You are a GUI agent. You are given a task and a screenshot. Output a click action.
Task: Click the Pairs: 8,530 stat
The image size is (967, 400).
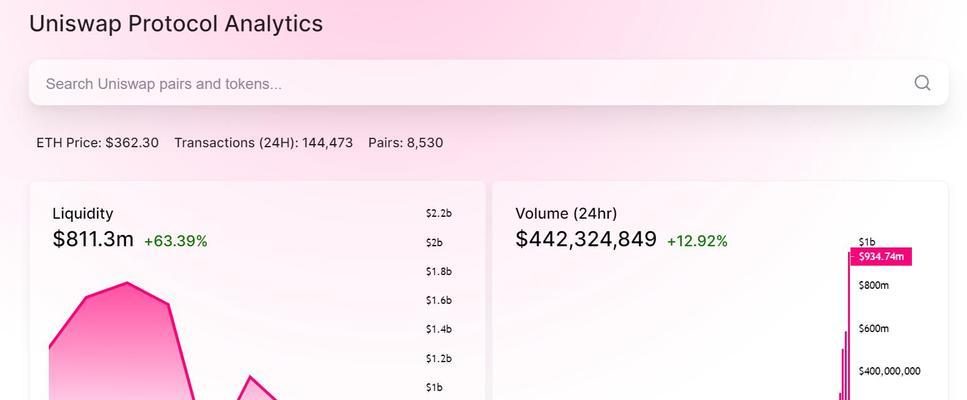[x=405, y=143]
